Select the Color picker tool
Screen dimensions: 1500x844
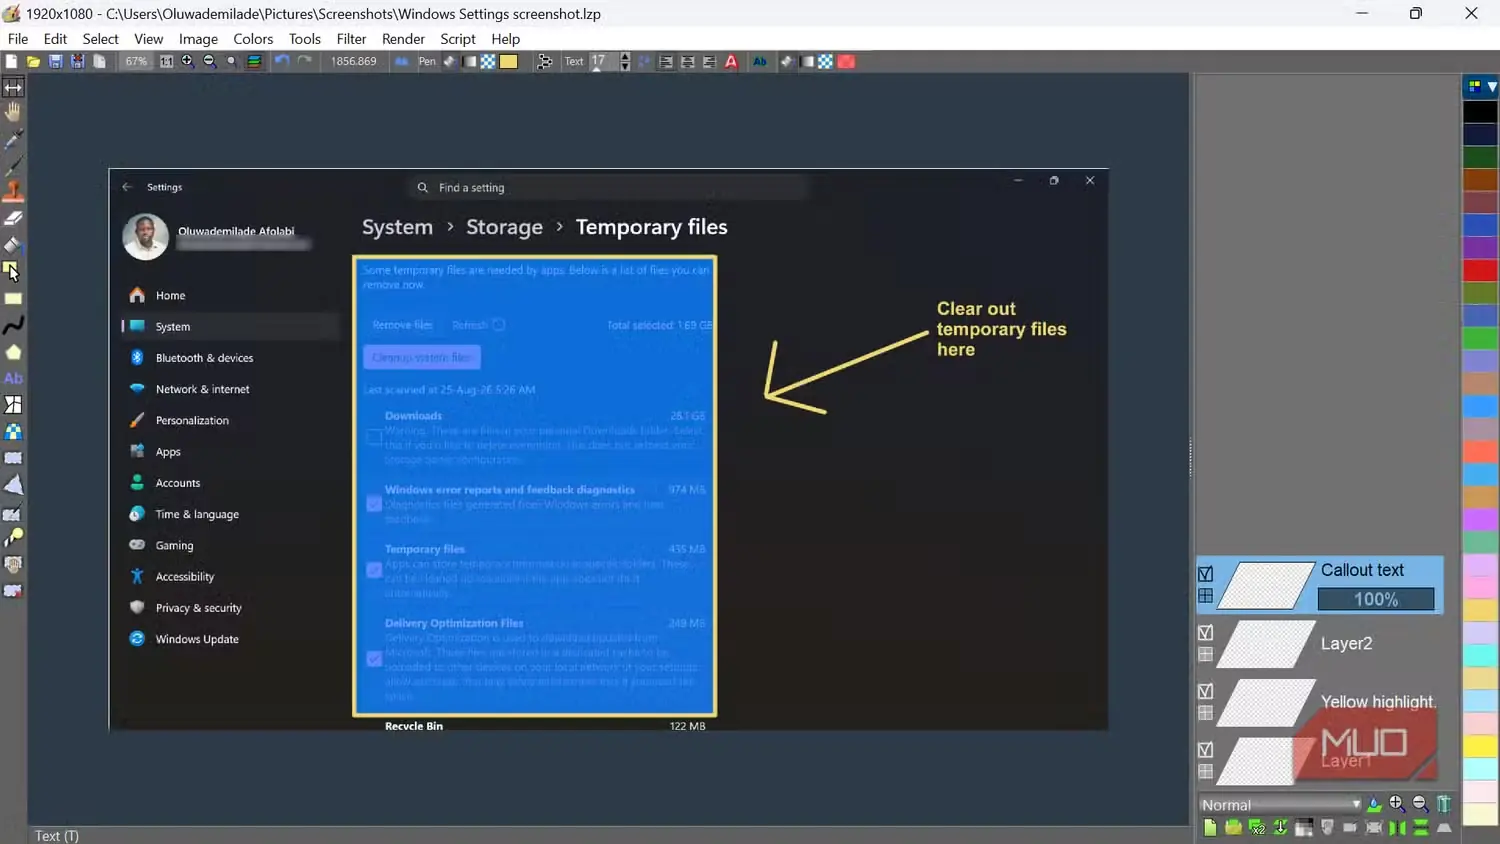13,138
